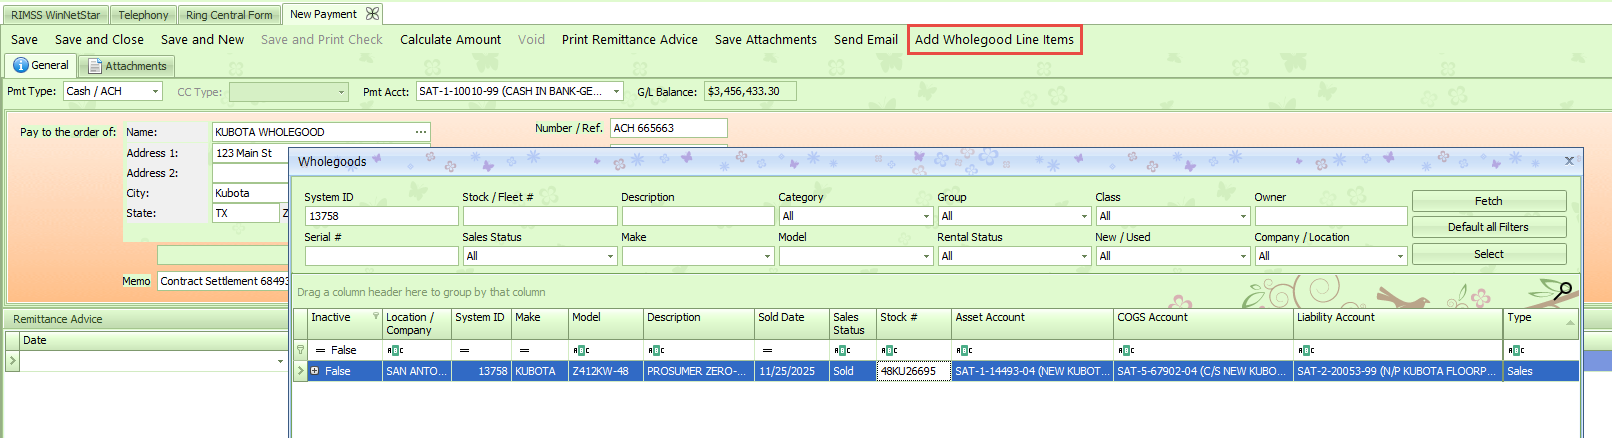The width and height of the screenshot is (1612, 438).
Task: Click Save and Close
Action: [99, 40]
